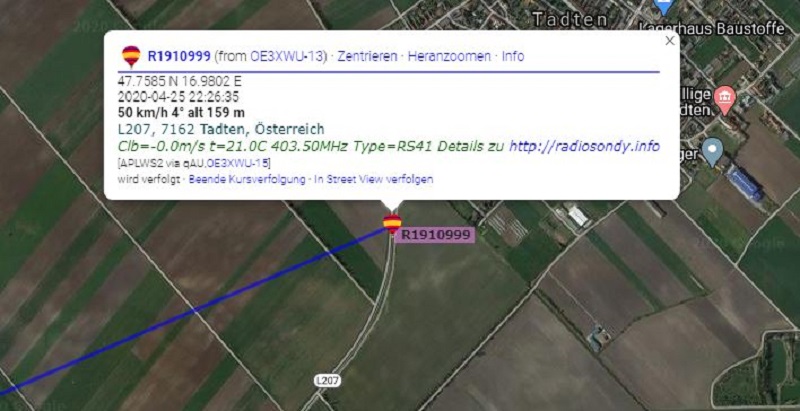Click the L207 road shield
The height and width of the screenshot is (411, 800).
(327, 380)
